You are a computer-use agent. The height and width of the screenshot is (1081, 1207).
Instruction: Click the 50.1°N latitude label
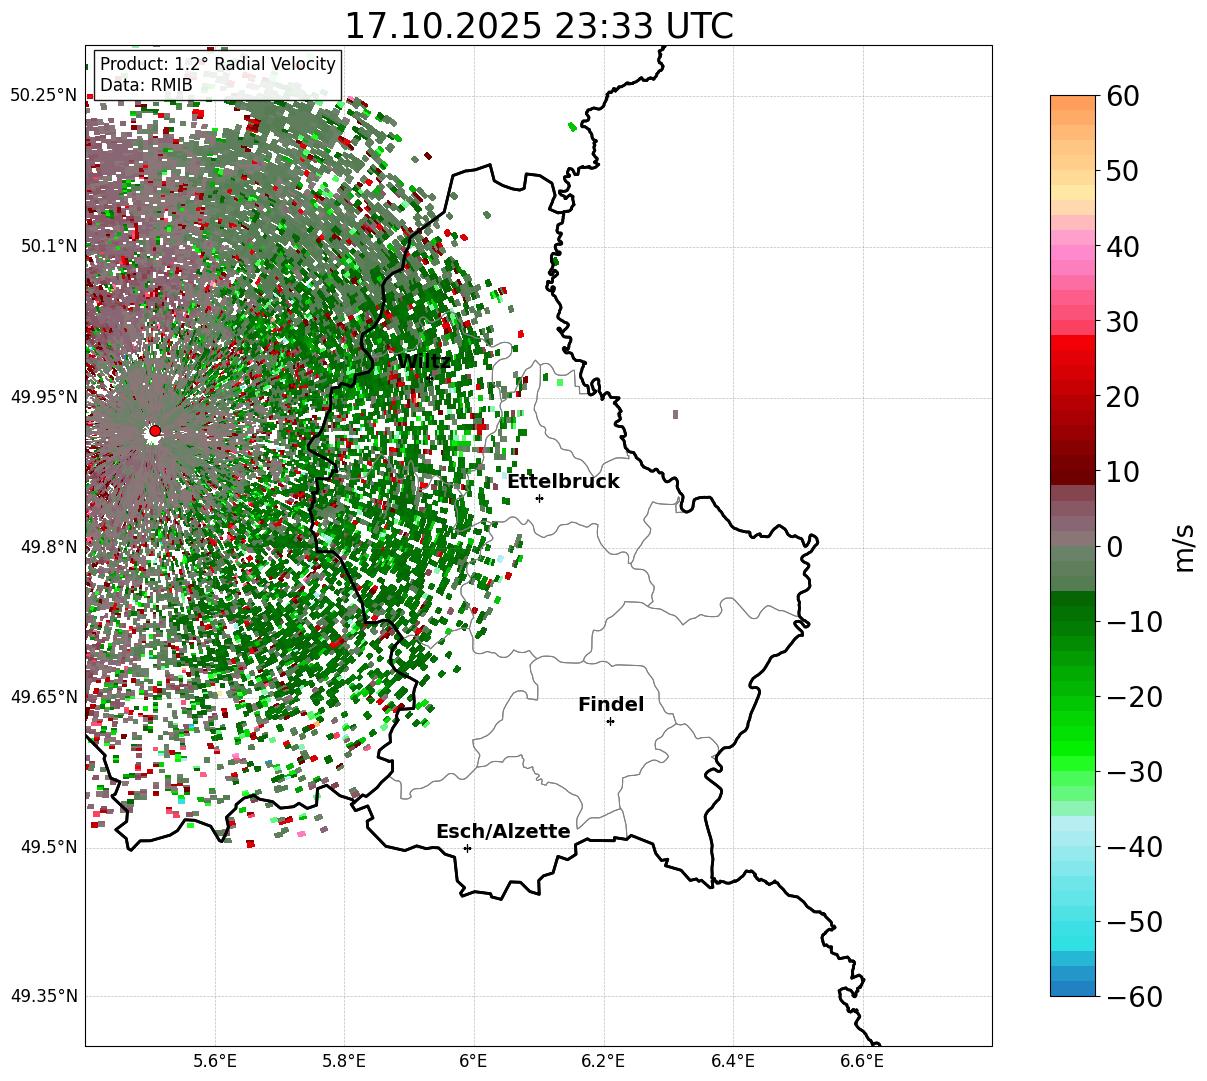click(47, 246)
